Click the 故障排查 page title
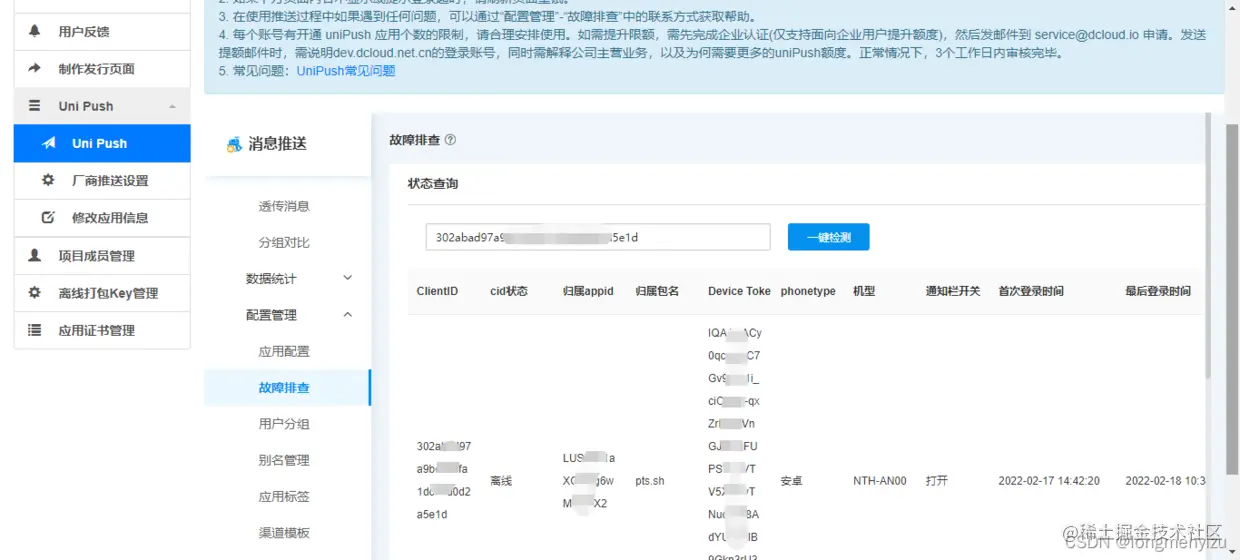 click(x=414, y=140)
